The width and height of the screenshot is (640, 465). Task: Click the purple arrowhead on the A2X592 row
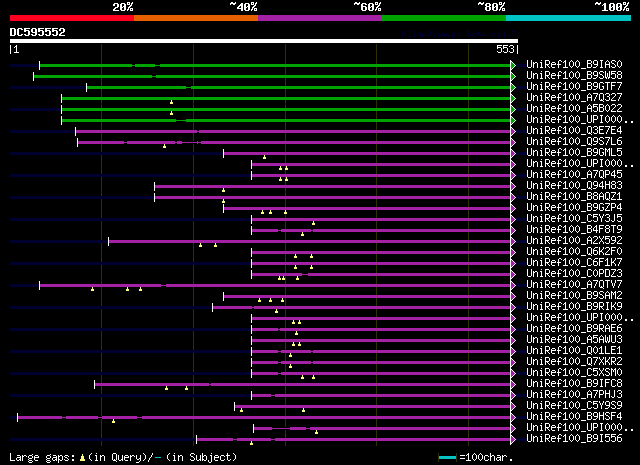513,242
